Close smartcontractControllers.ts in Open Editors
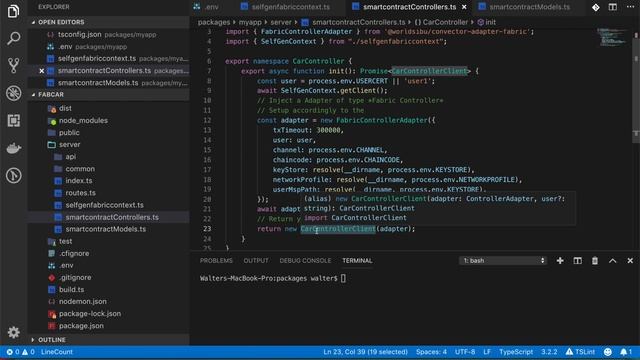 point(42,71)
